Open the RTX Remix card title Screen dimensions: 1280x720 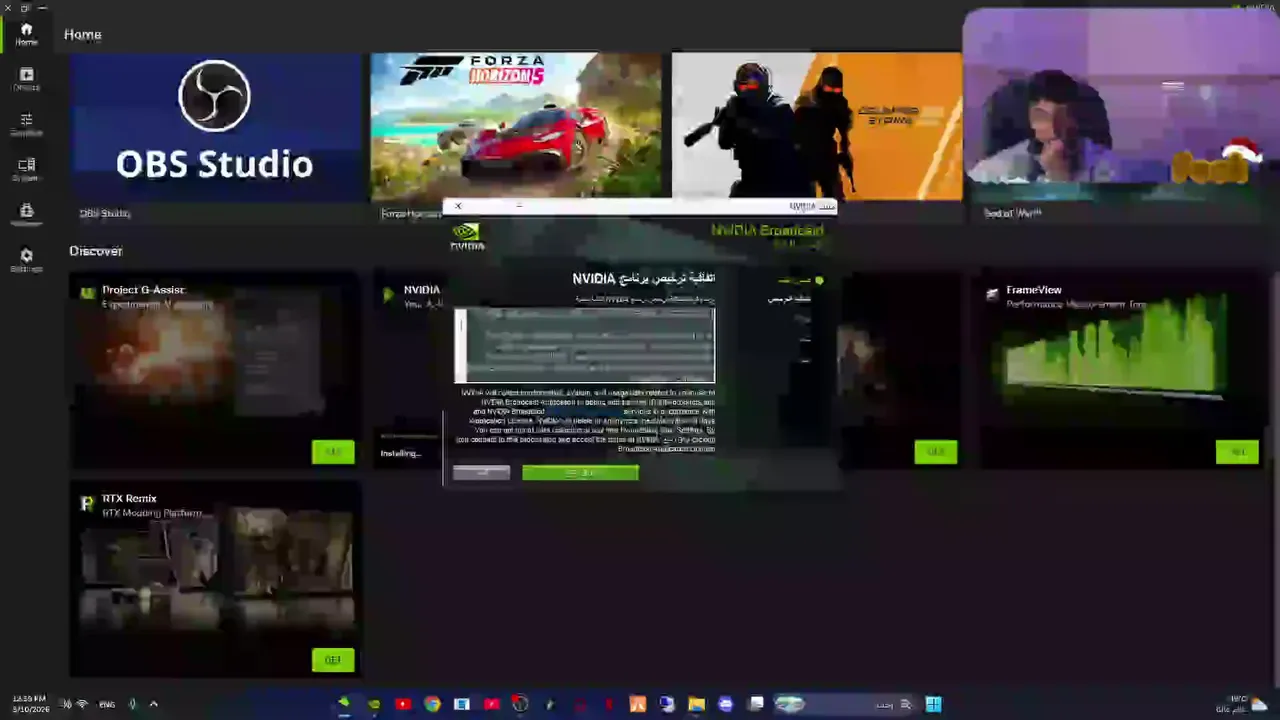[129, 498]
